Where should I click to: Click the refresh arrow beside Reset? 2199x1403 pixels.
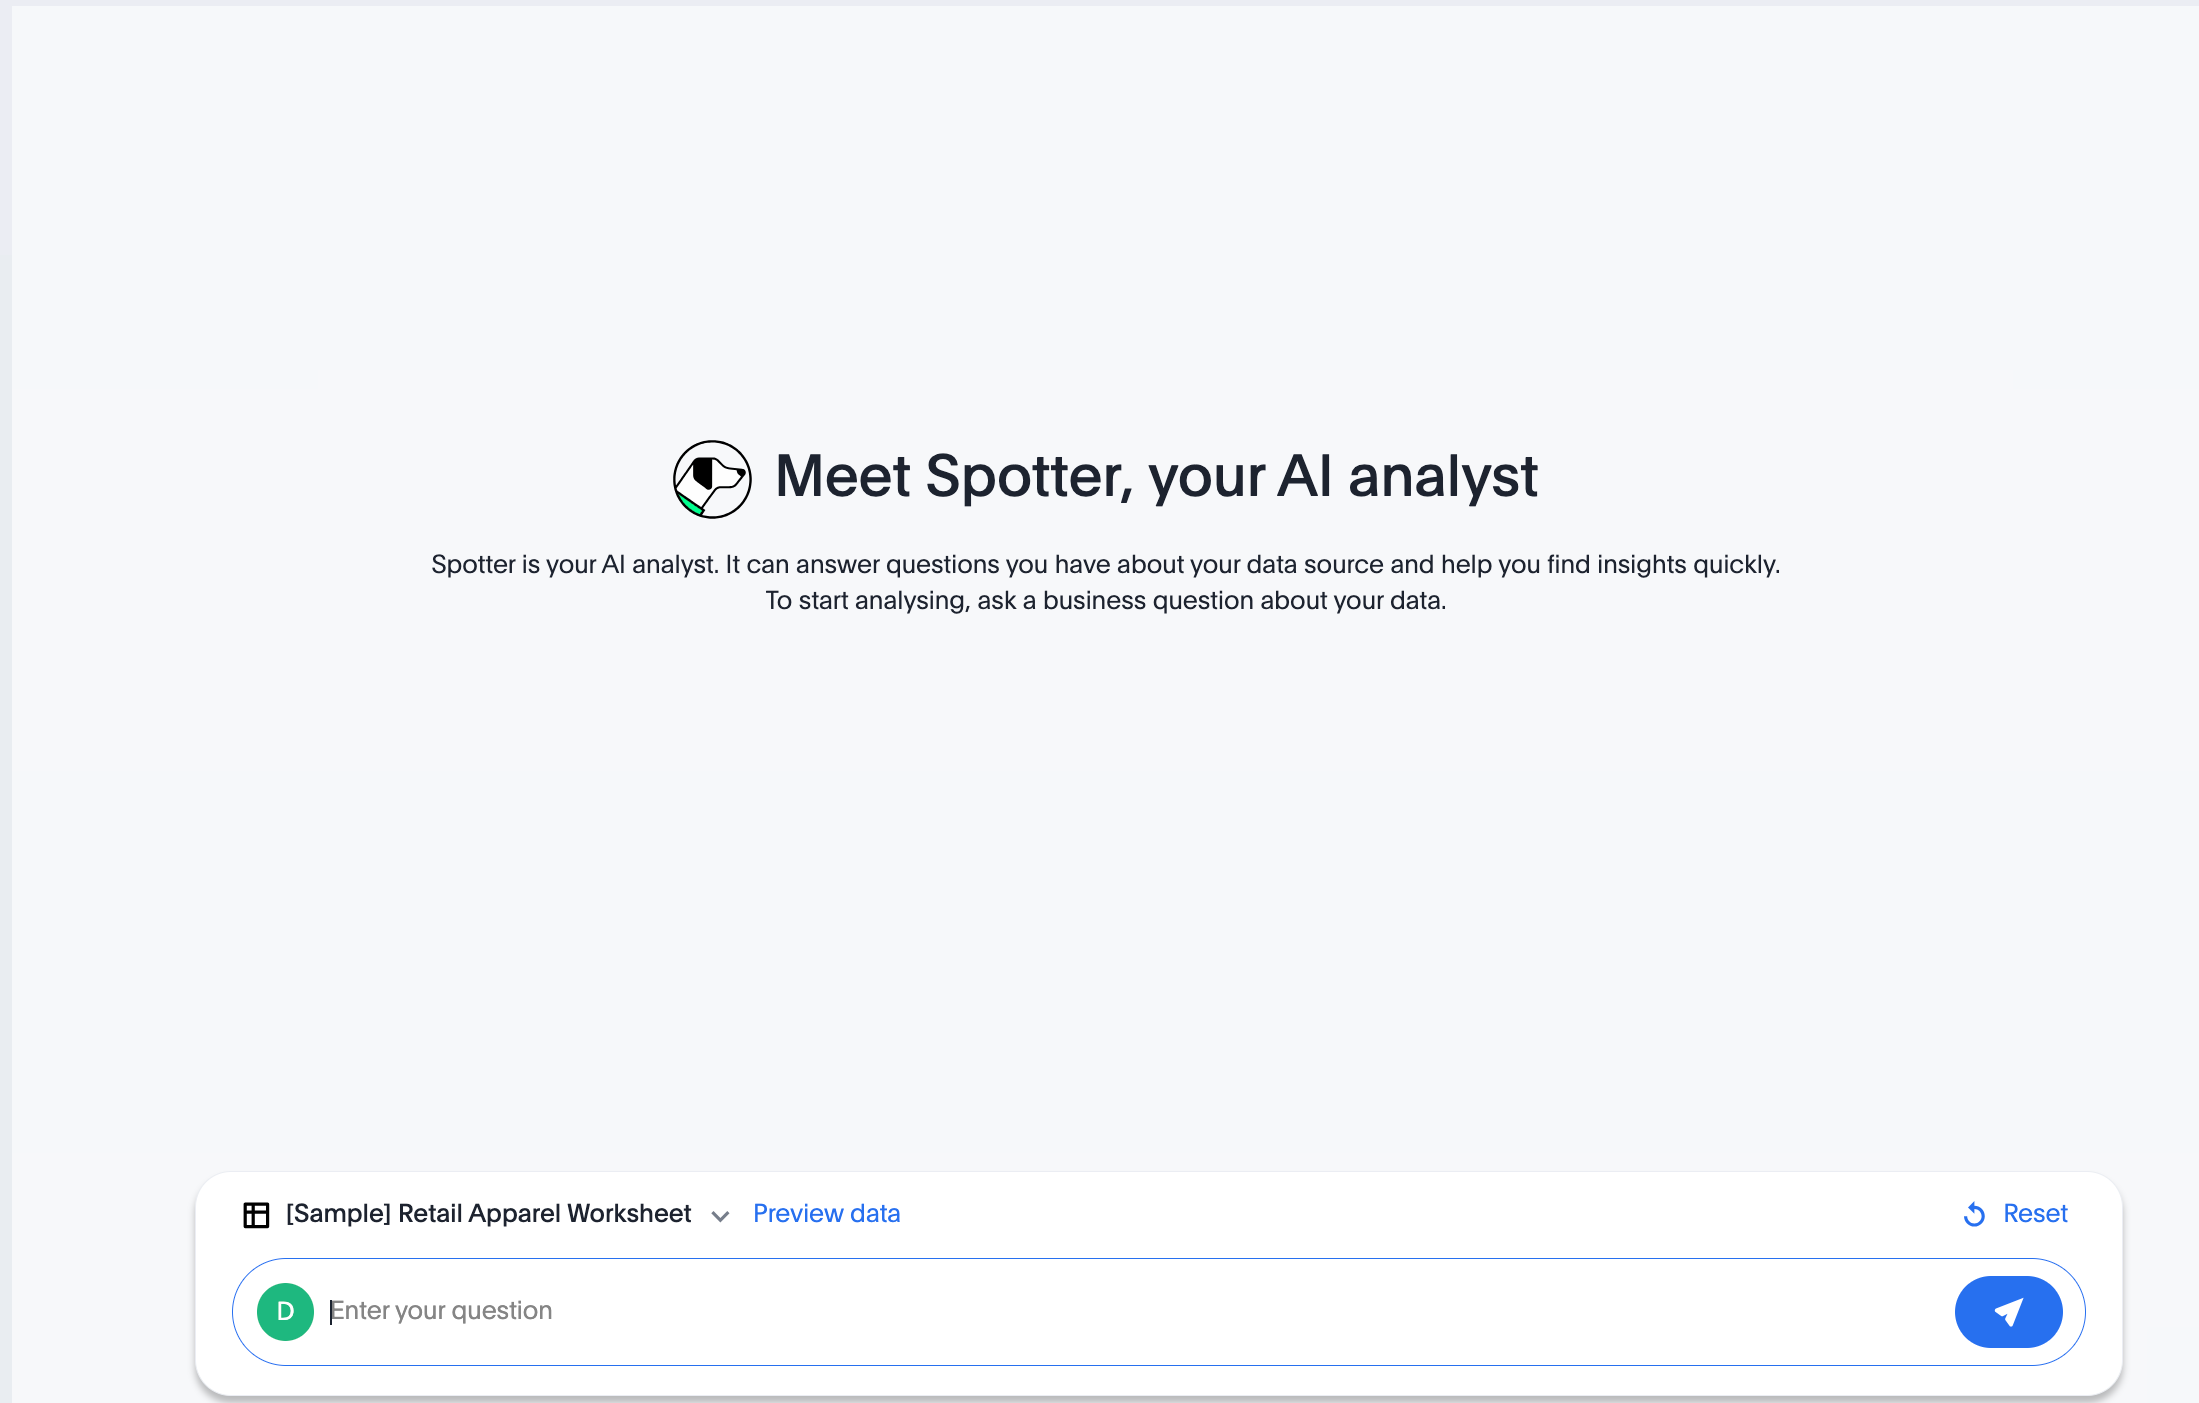1973,1213
